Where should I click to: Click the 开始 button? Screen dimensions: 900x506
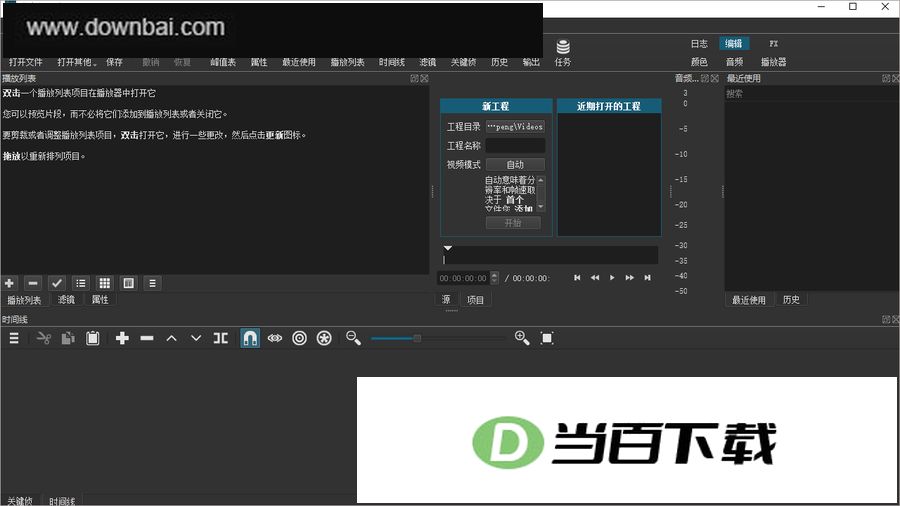coord(513,223)
